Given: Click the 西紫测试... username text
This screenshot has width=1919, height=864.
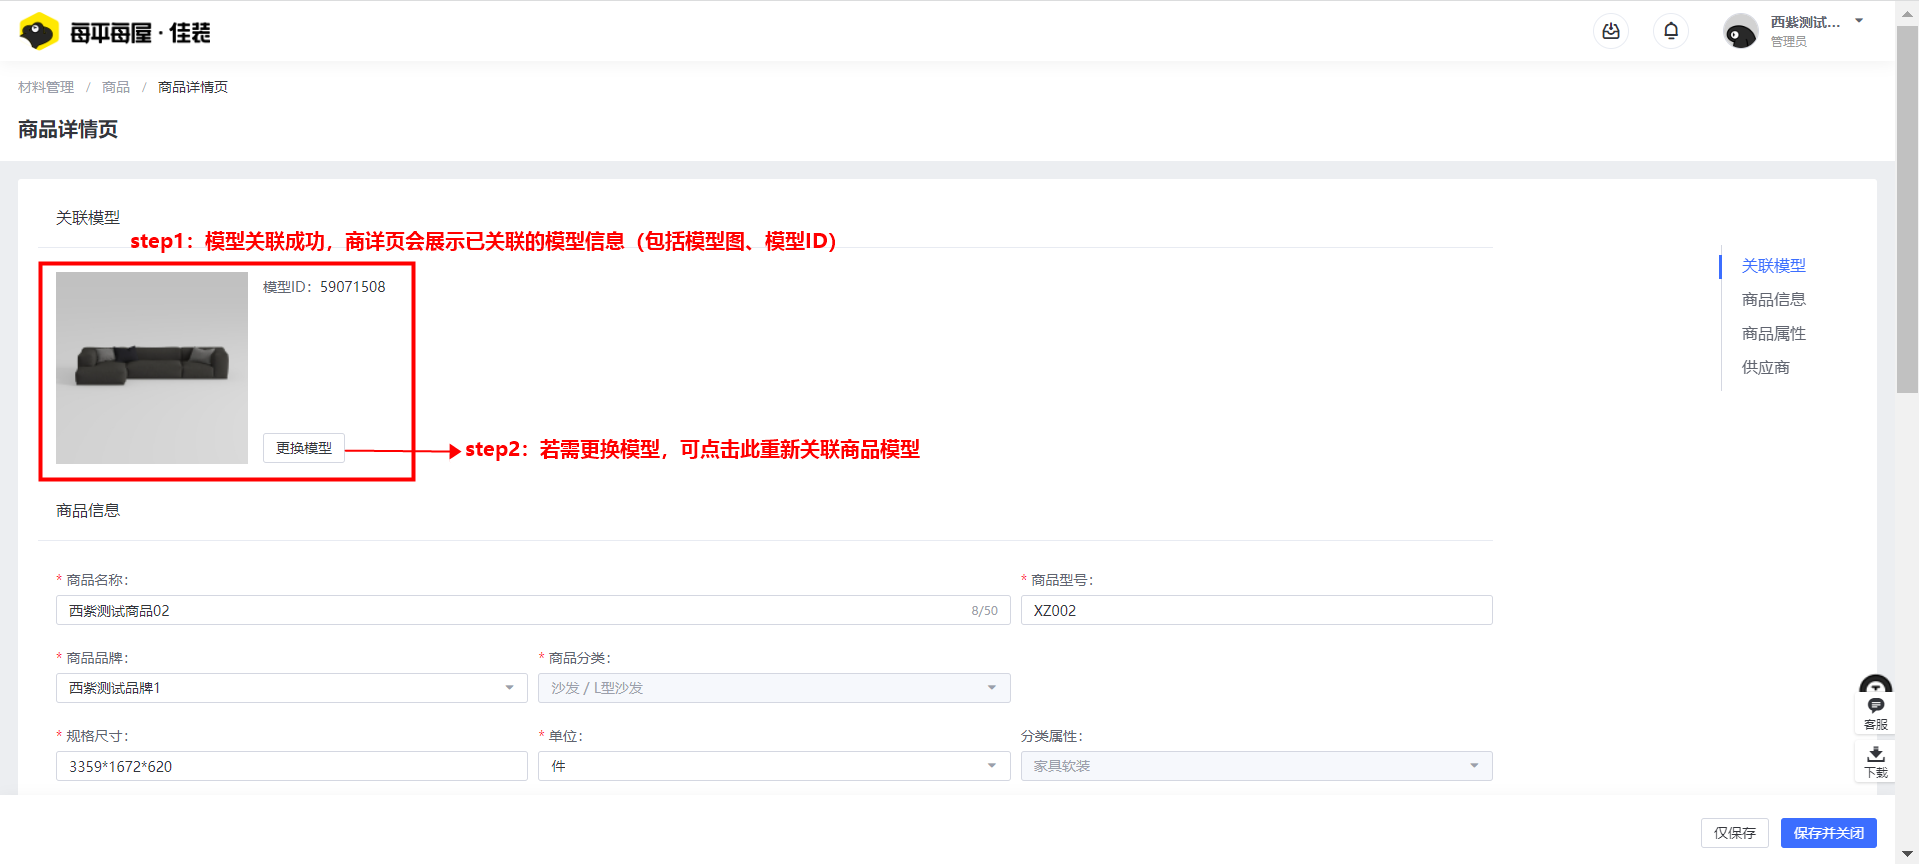Looking at the screenshot, I should [1805, 22].
